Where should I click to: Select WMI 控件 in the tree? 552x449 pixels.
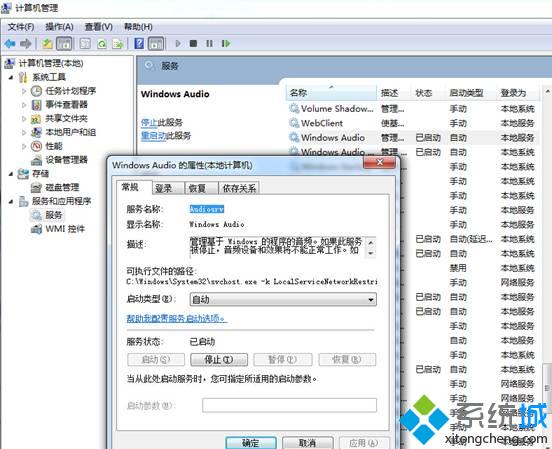(65, 229)
